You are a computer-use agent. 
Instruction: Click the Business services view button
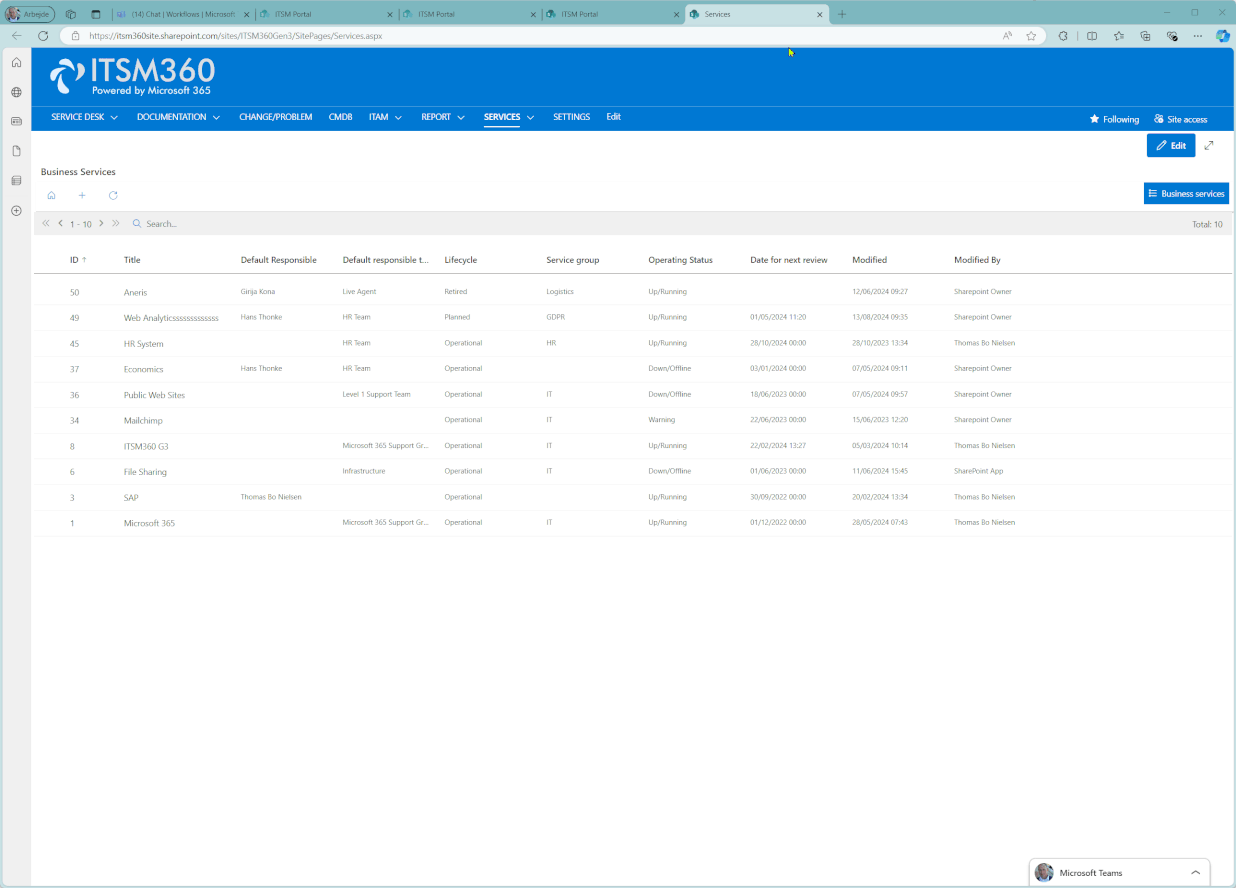[1186, 194]
